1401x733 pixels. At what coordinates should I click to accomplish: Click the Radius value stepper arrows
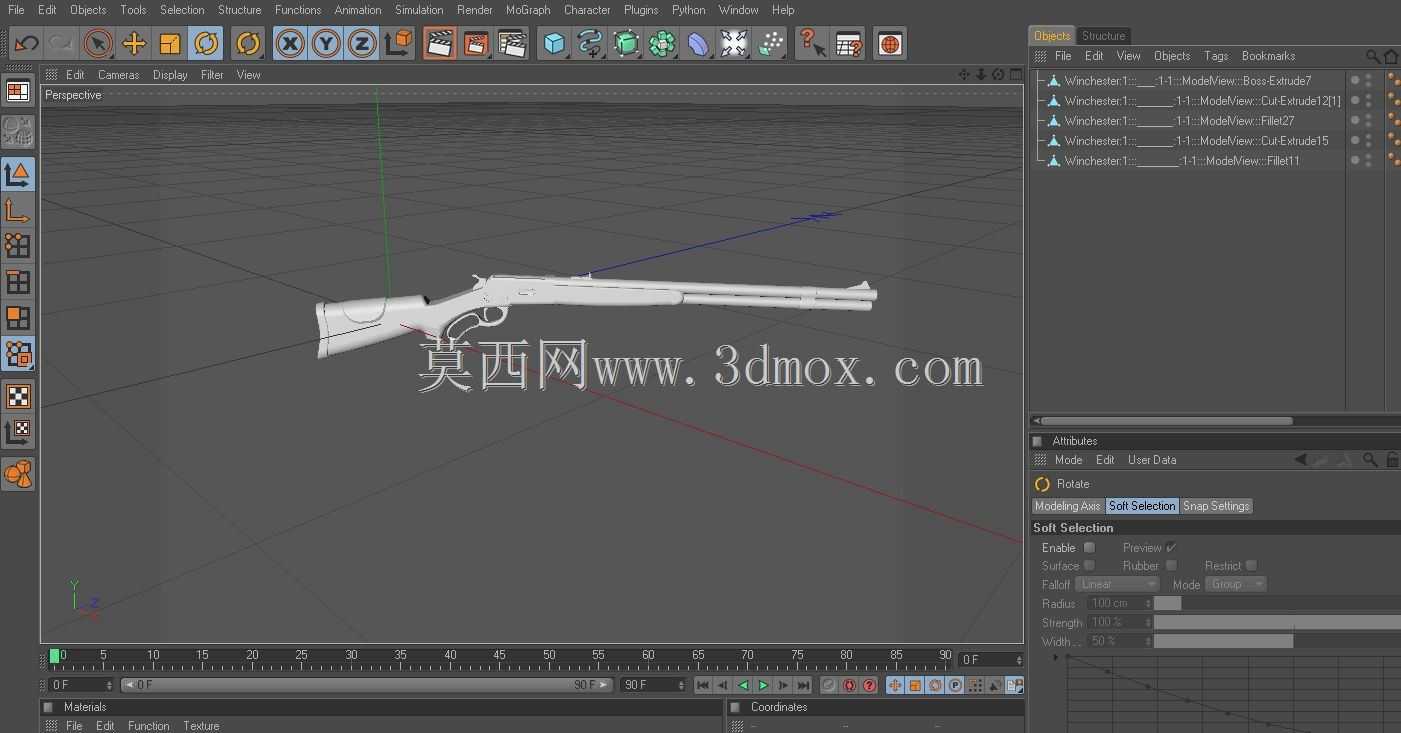point(1149,603)
